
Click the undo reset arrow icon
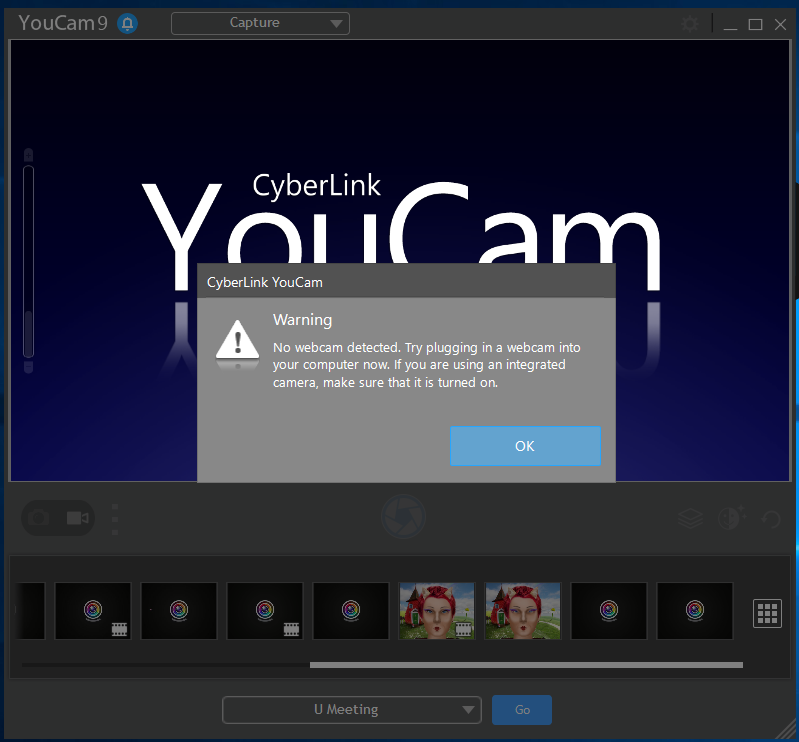point(771,519)
